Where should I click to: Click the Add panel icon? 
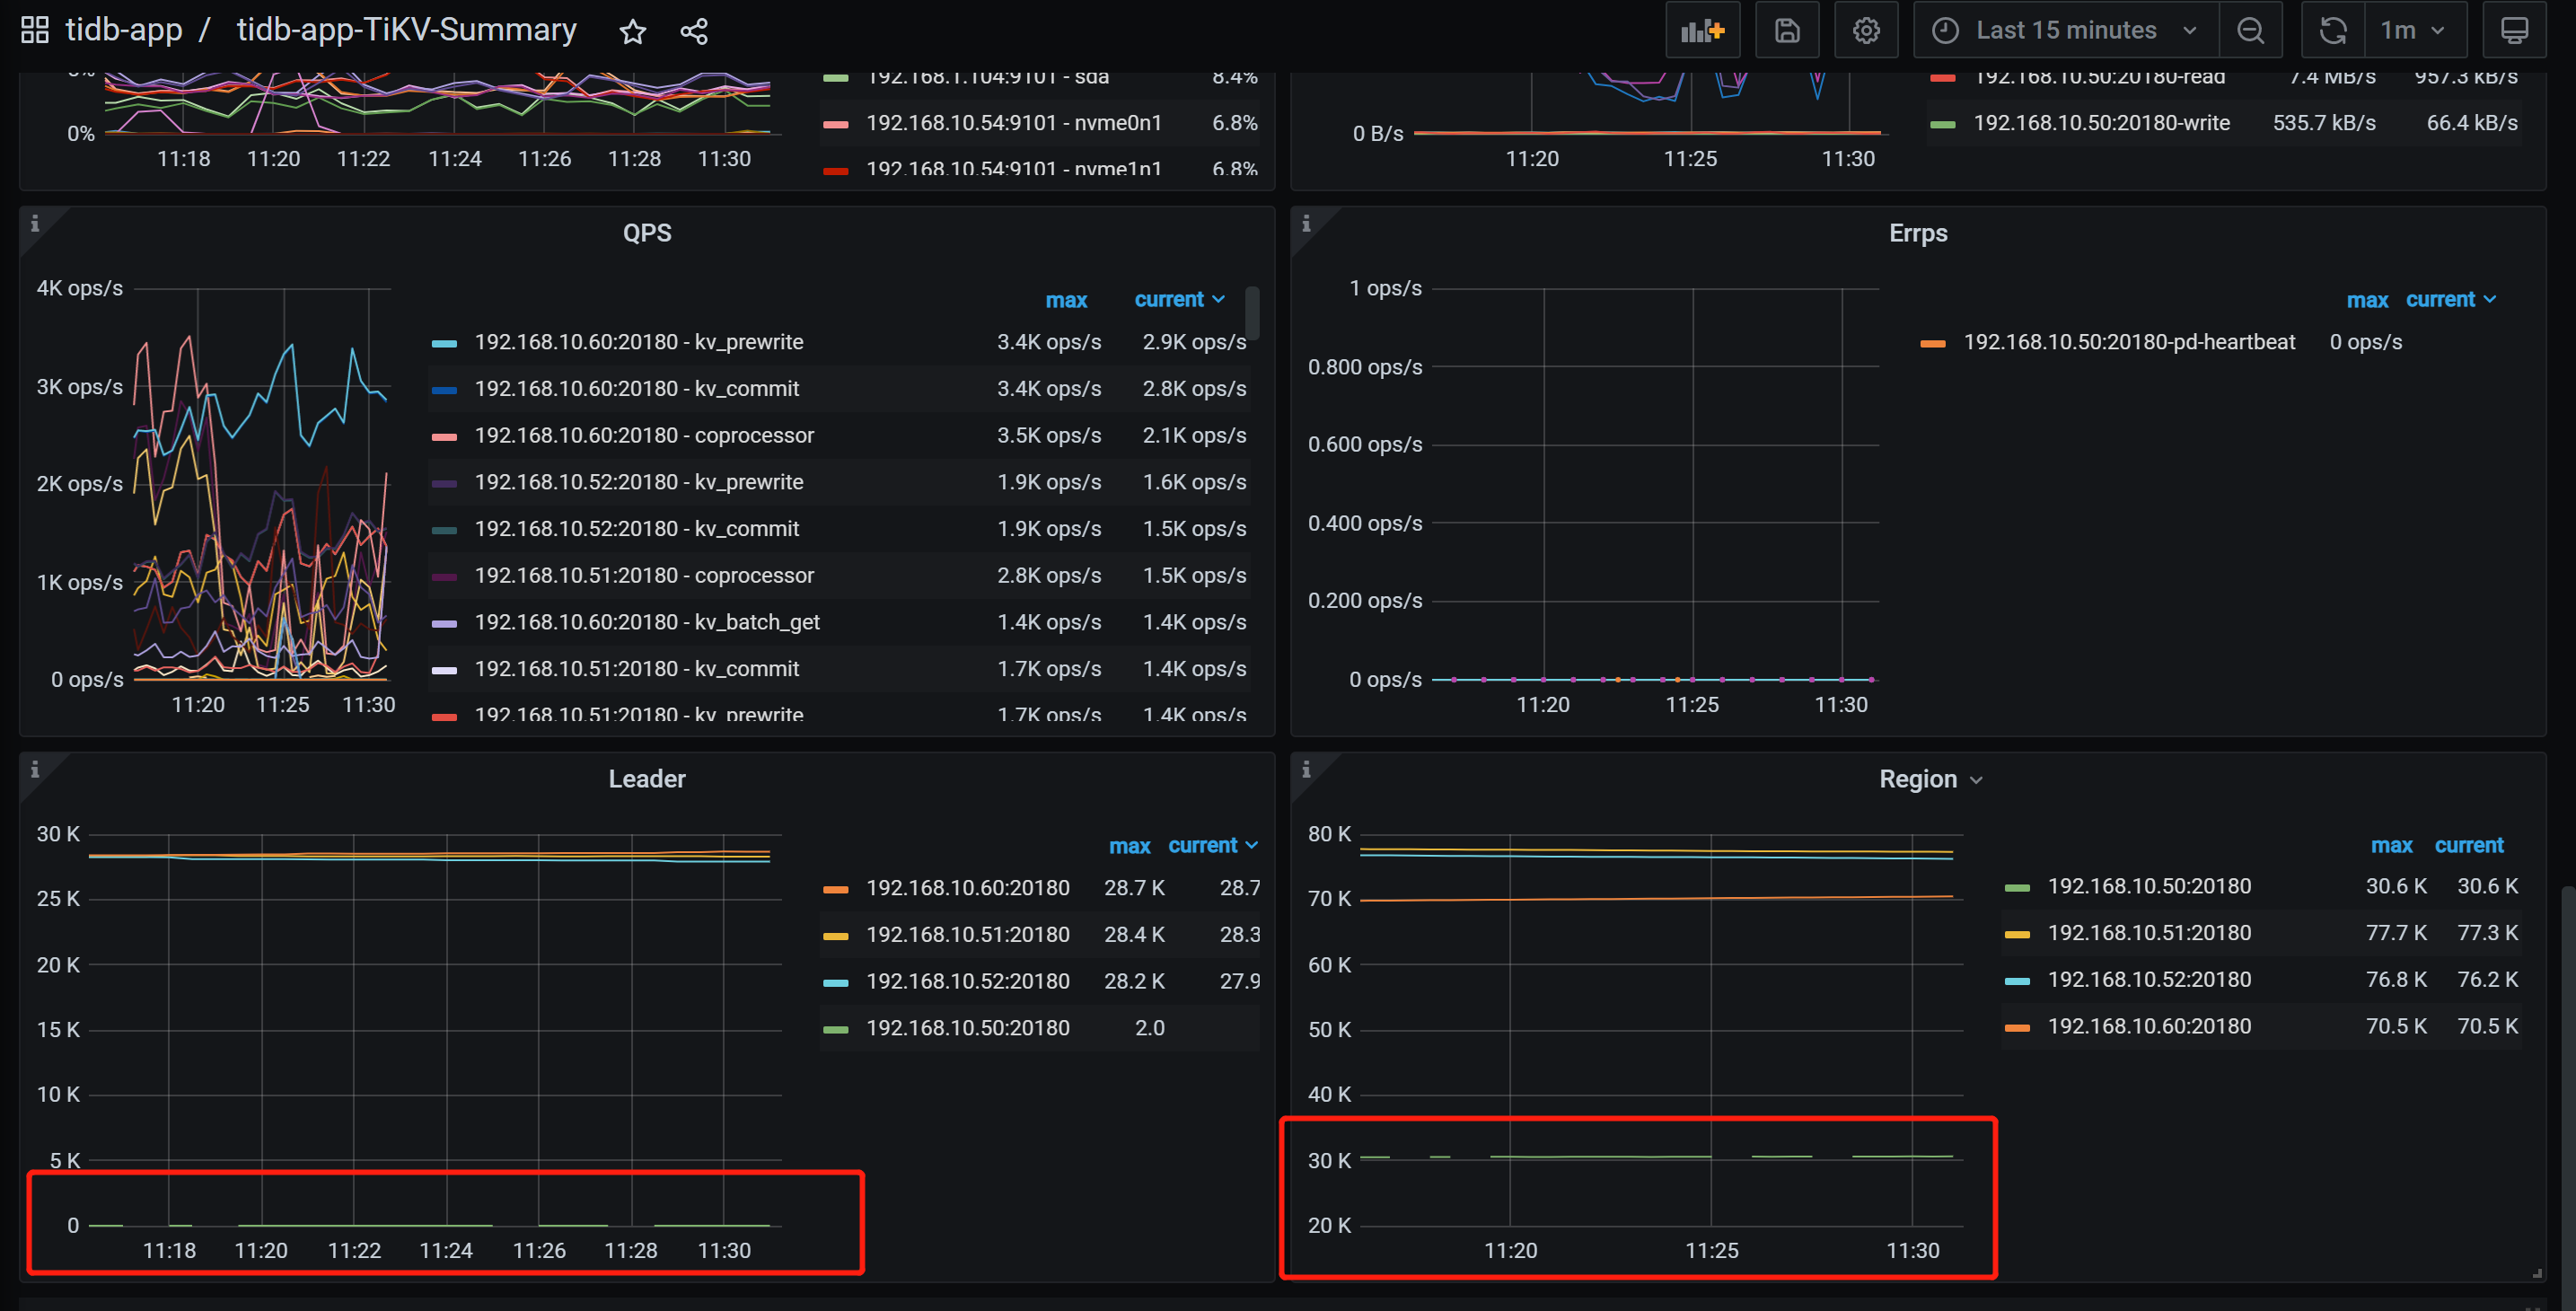(1702, 31)
